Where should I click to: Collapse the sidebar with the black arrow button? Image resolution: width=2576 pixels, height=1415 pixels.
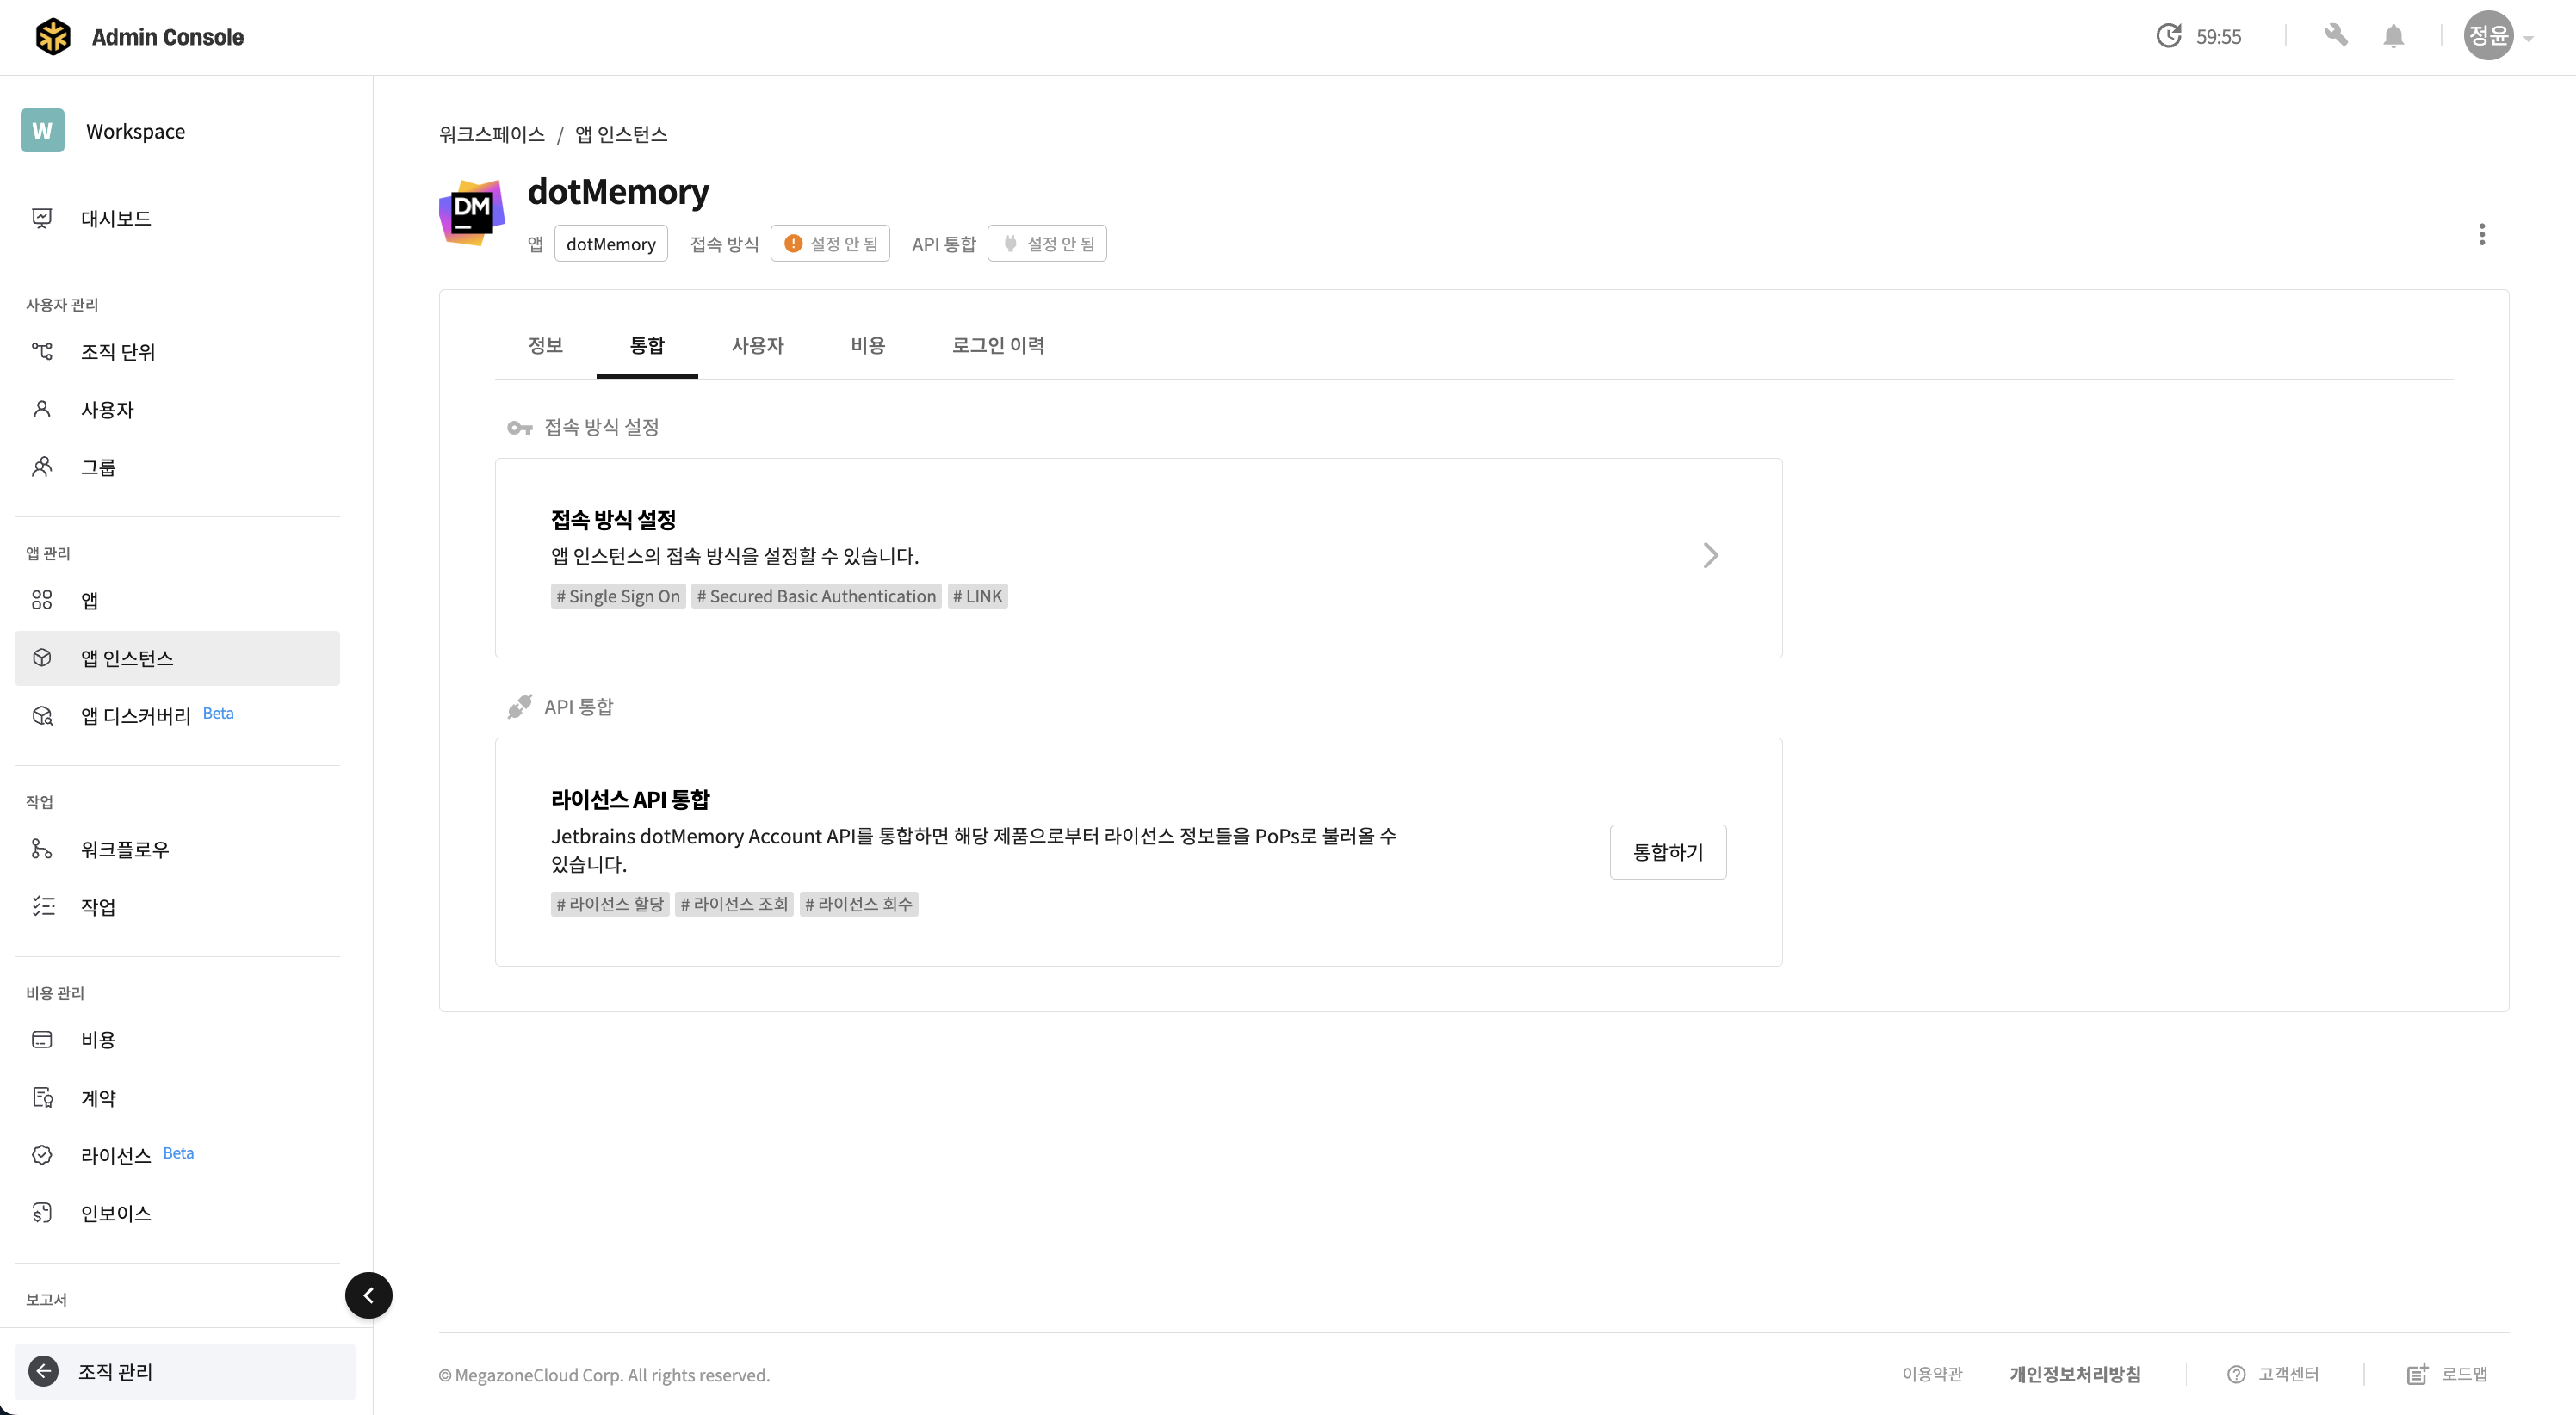pyautogui.click(x=368, y=1295)
